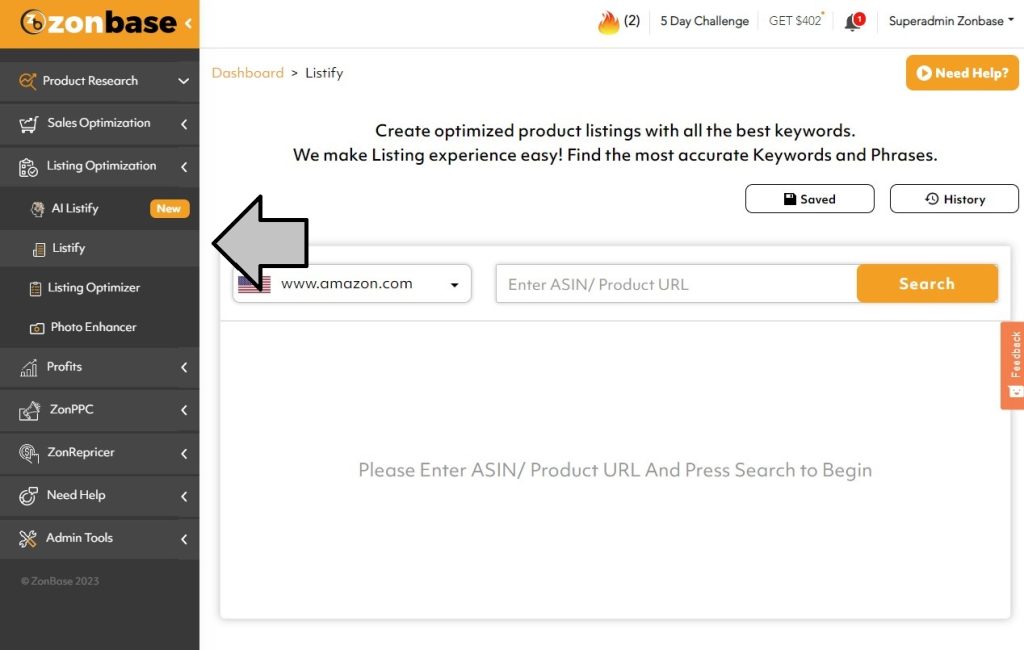The image size is (1024, 650).
Task: Click the Feedback smiley icon
Action: (1016, 391)
